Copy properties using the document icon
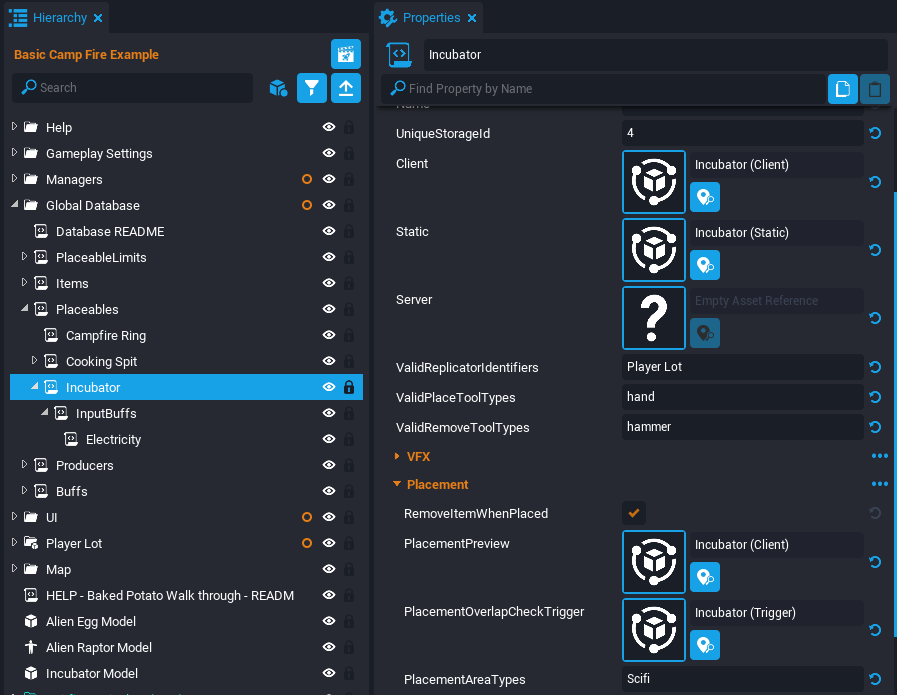This screenshot has height=695, width=897. [842, 89]
